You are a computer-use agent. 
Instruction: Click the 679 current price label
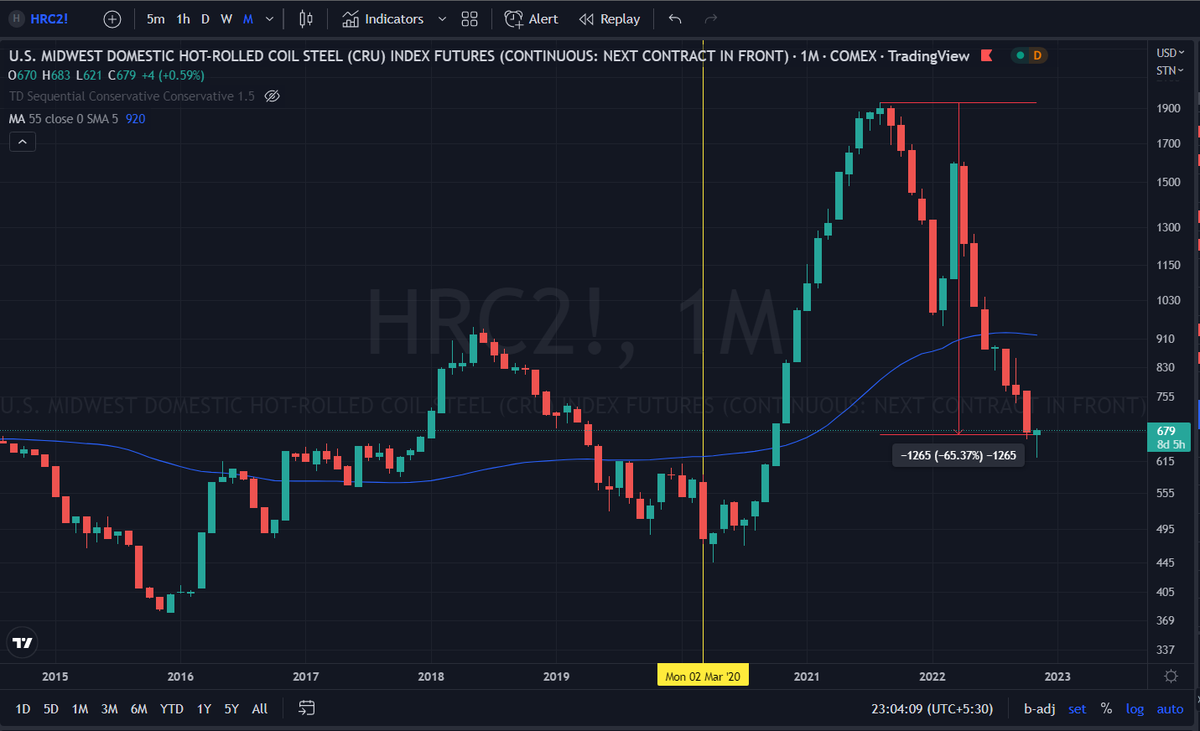pyautogui.click(x=1166, y=430)
